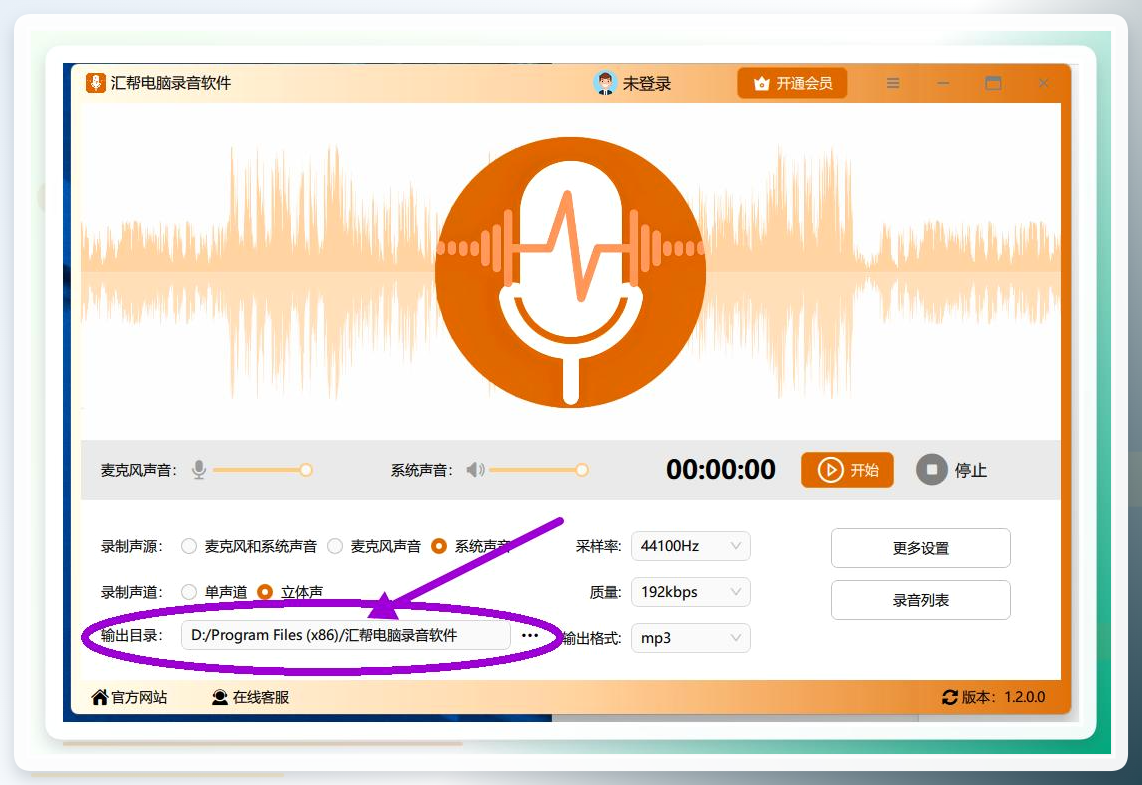
Task: Open the 录音列表 button
Action: (921, 600)
